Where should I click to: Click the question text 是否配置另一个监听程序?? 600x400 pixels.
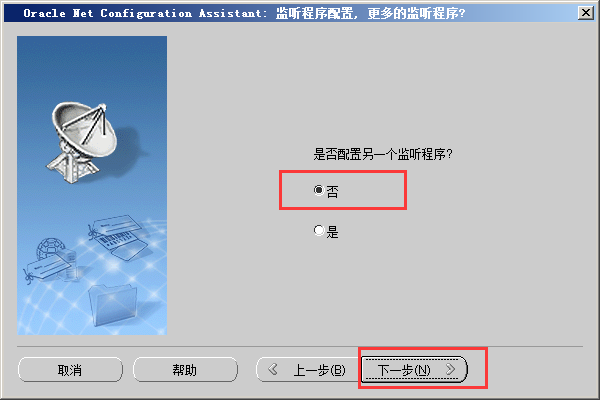click(x=383, y=154)
